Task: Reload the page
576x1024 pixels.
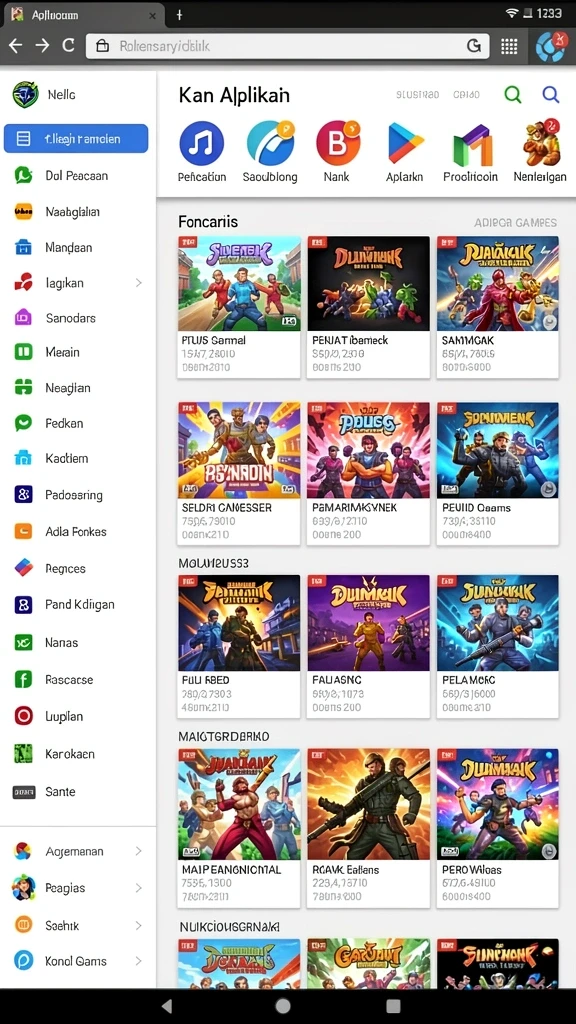Action: click(x=69, y=46)
